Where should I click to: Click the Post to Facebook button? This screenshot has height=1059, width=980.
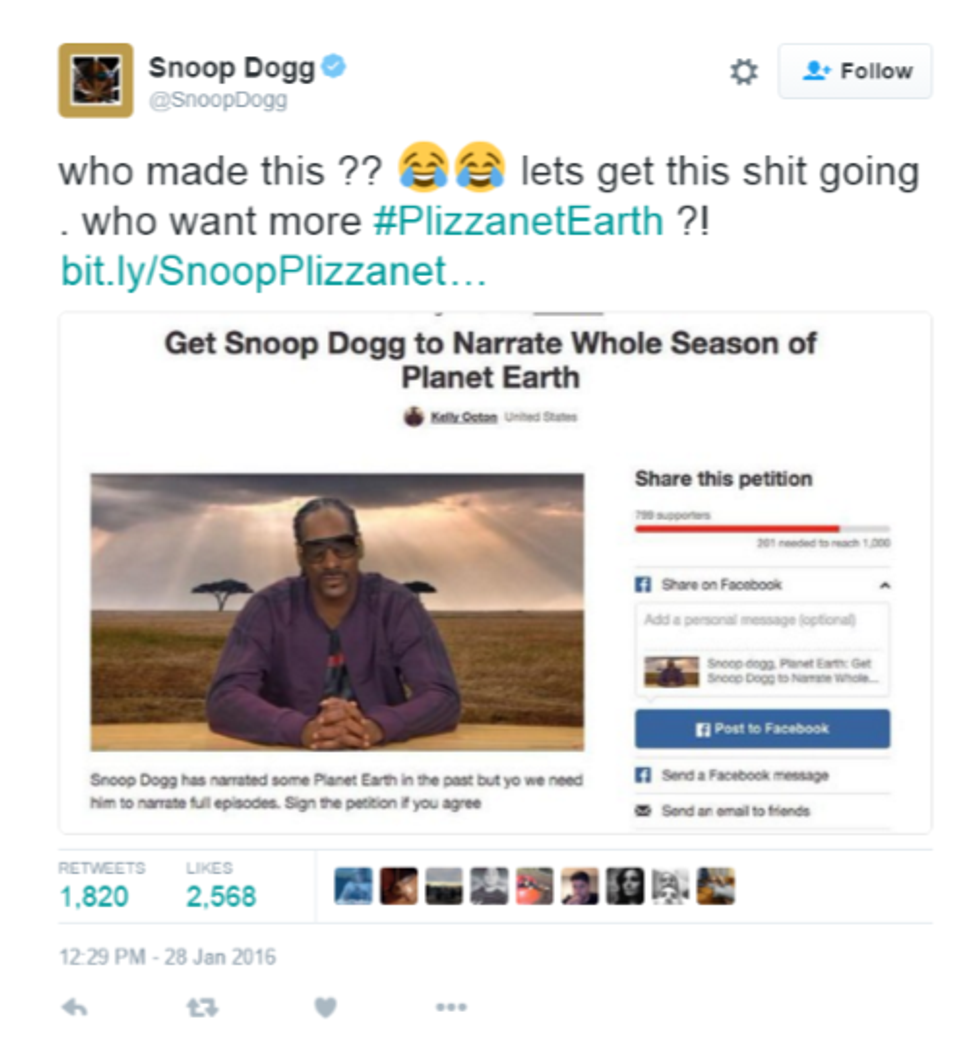762,729
